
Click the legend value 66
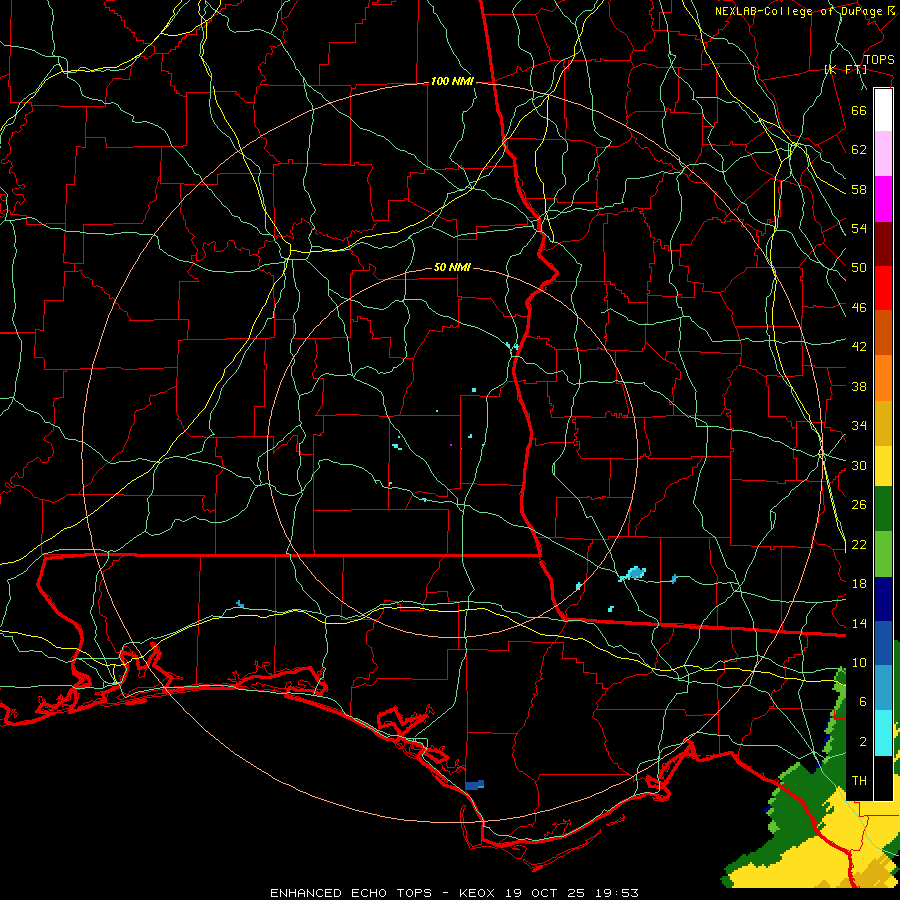859,110
